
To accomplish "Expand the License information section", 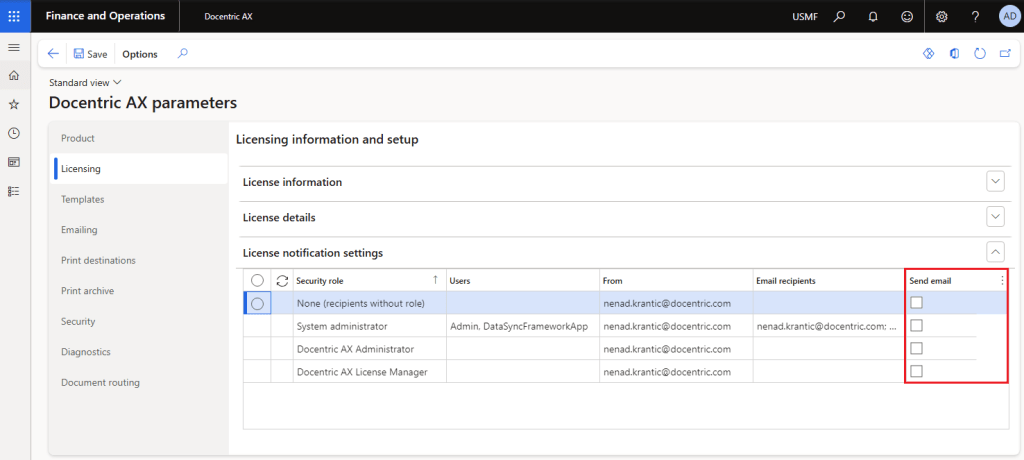I will pos(995,182).
